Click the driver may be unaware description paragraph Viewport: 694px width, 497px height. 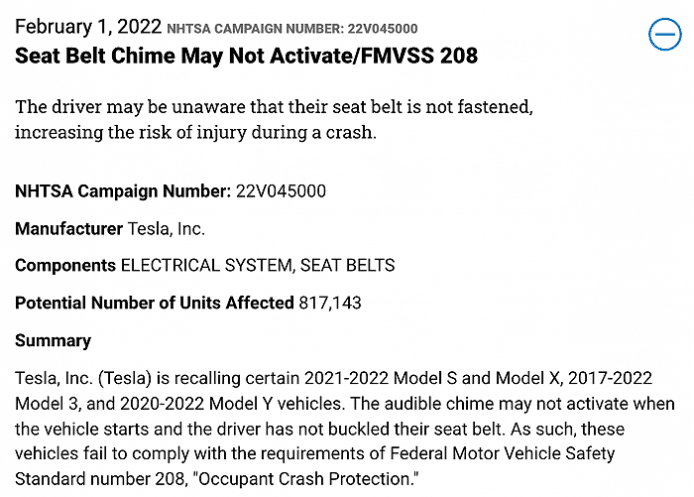point(266,118)
